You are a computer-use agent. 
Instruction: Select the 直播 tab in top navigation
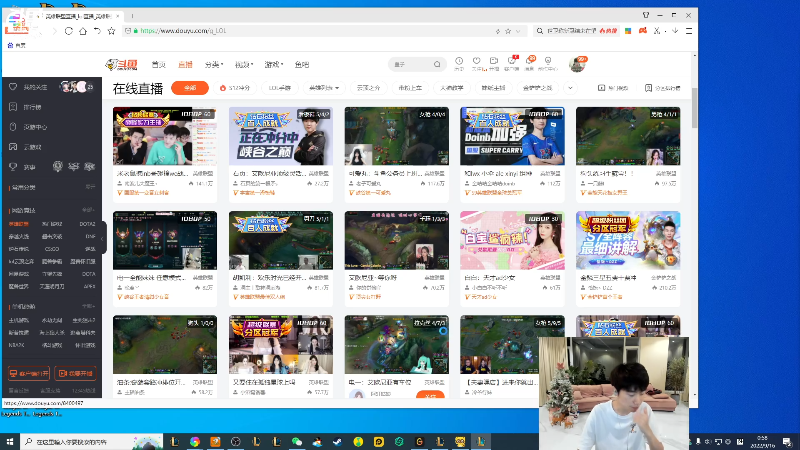pos(185,65)
